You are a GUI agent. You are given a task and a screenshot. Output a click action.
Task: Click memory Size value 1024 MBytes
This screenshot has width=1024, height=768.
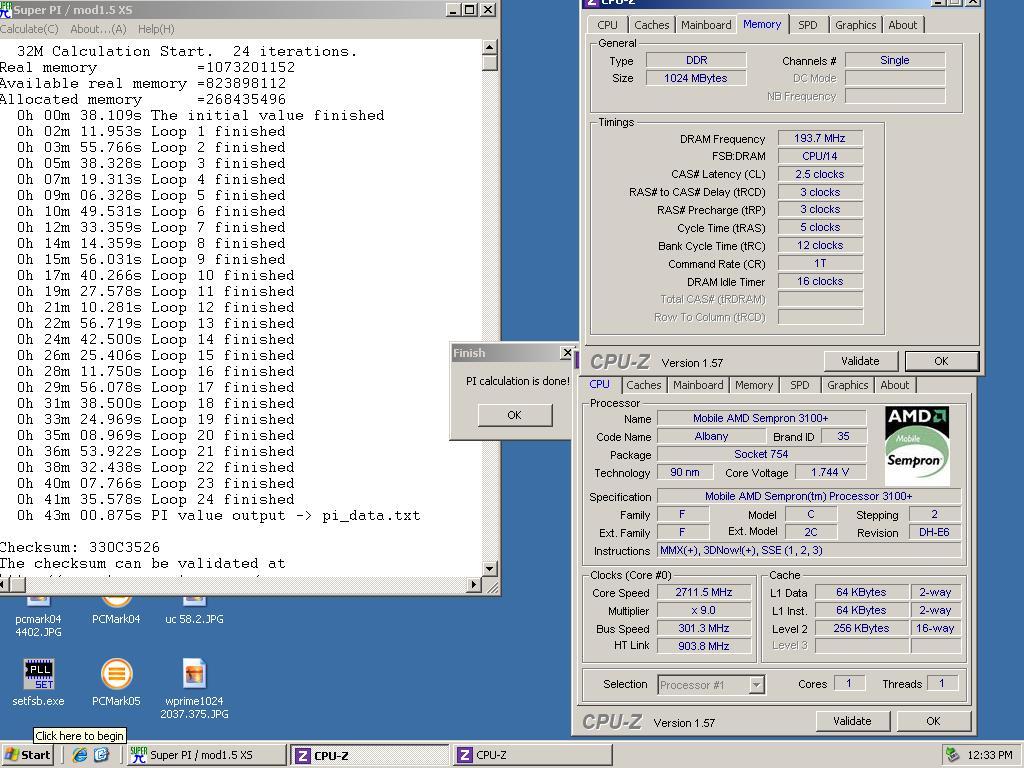(x=696, y=78)
